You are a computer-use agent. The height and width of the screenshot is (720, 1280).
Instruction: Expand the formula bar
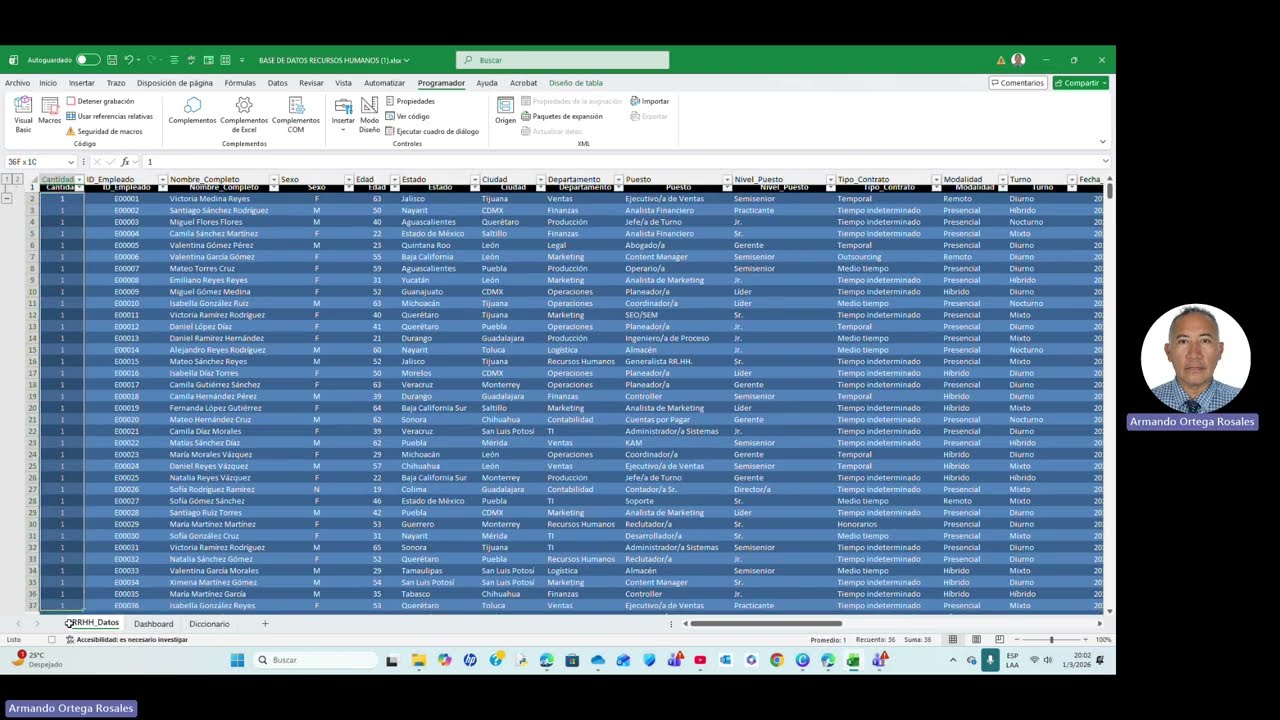click(1104, 162)
